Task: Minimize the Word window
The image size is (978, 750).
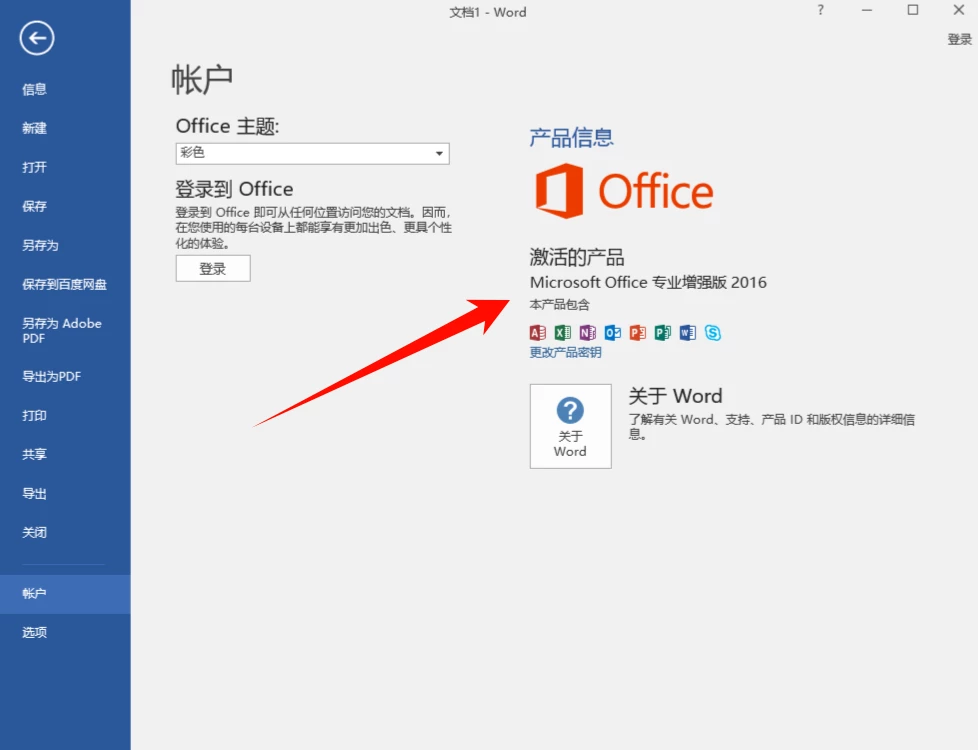Action: (x=866, y=10)
